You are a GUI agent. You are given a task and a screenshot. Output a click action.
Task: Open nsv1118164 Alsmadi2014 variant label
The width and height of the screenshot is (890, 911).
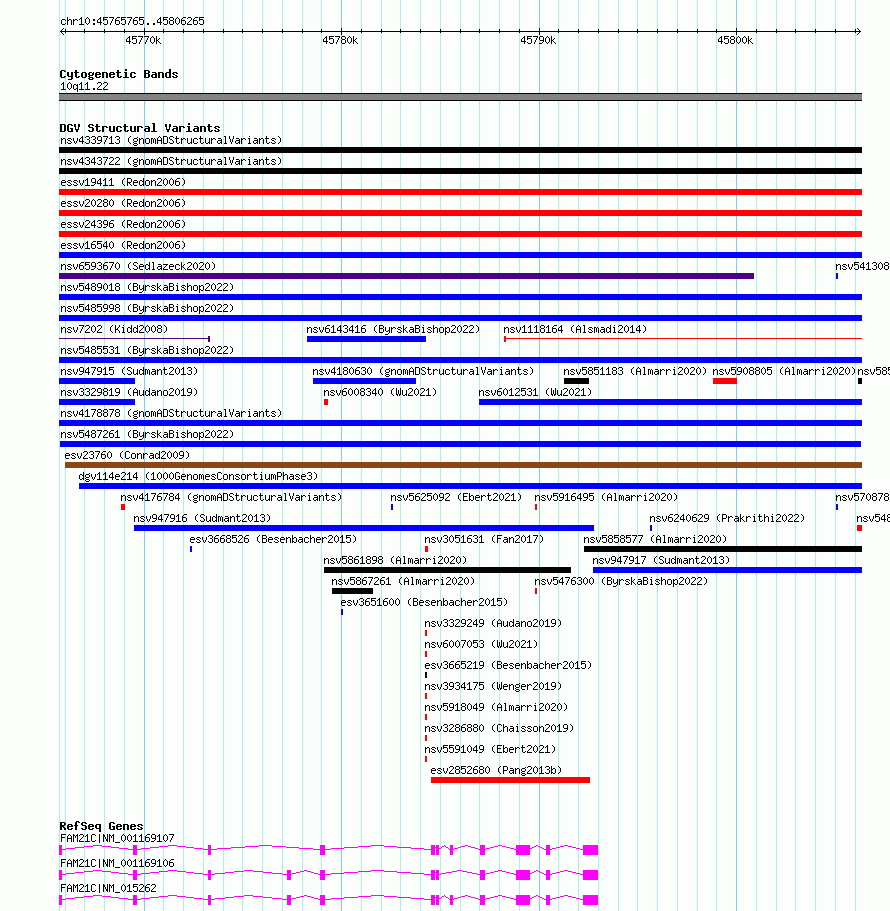pyautogui.click(x=575, y=329)
